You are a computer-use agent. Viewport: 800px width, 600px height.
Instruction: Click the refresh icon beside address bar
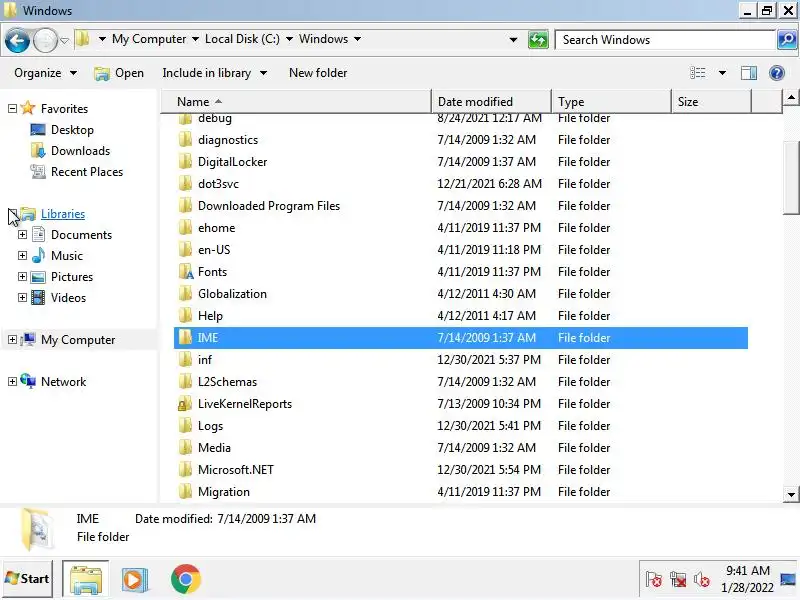[x=538, y=40]
